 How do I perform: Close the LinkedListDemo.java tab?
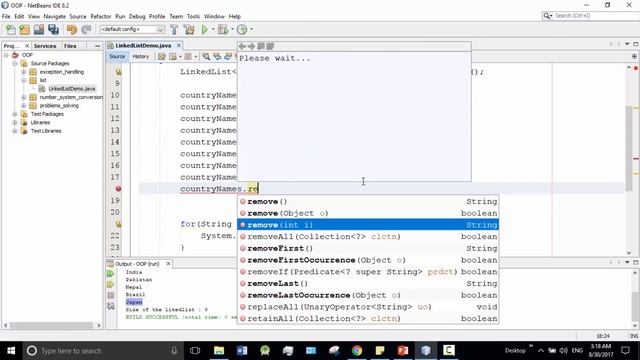tap(178, 46)
